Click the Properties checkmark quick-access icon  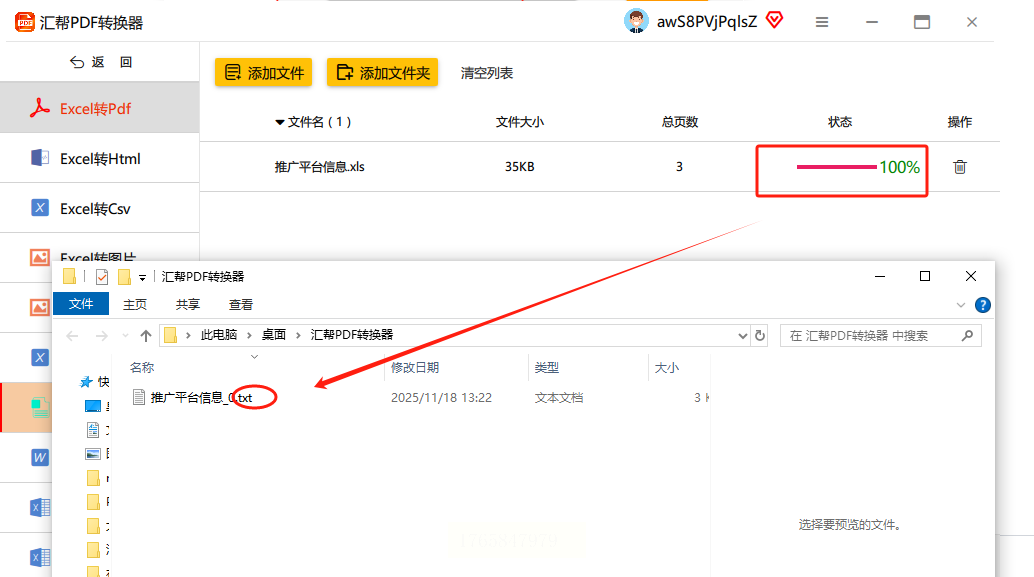(x=102, y=277)
